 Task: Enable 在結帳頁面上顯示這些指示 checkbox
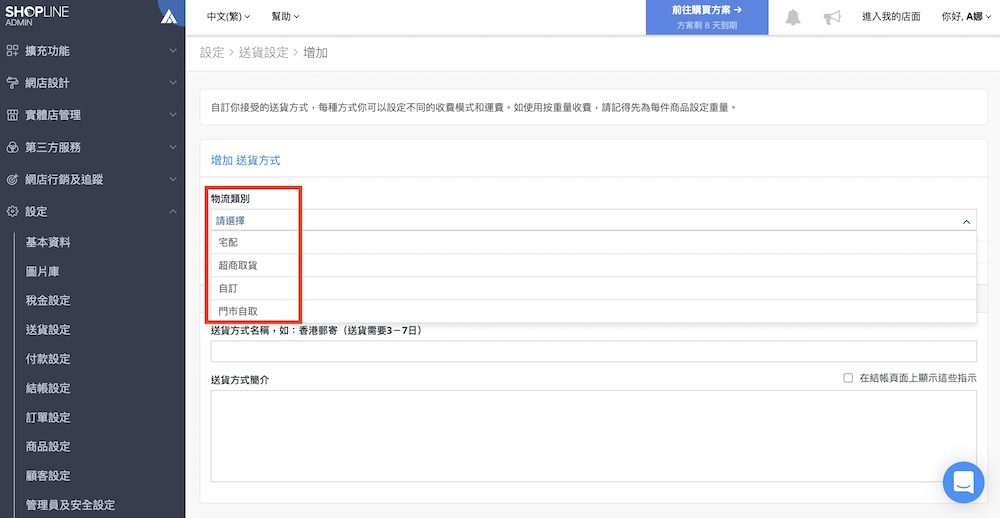[848, 378]
